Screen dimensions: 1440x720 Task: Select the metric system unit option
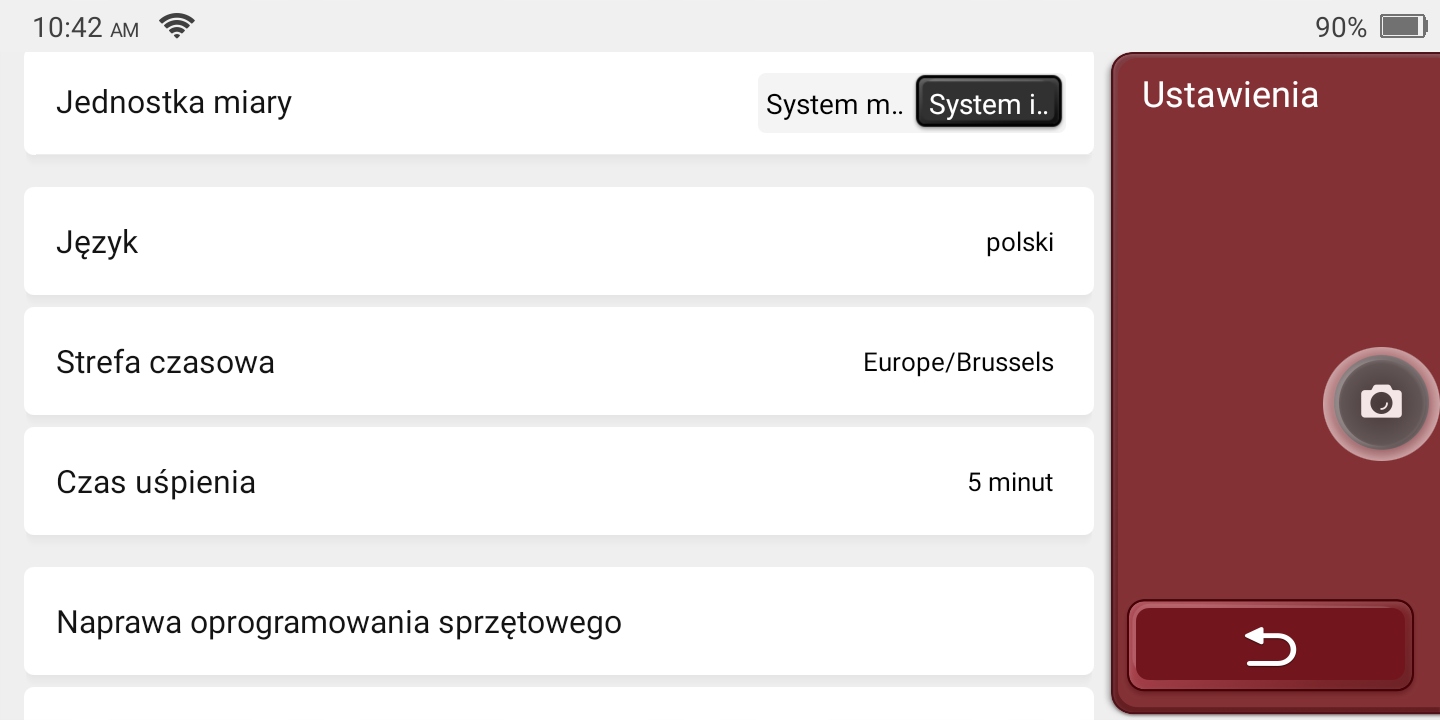click(x=835, y=103)
